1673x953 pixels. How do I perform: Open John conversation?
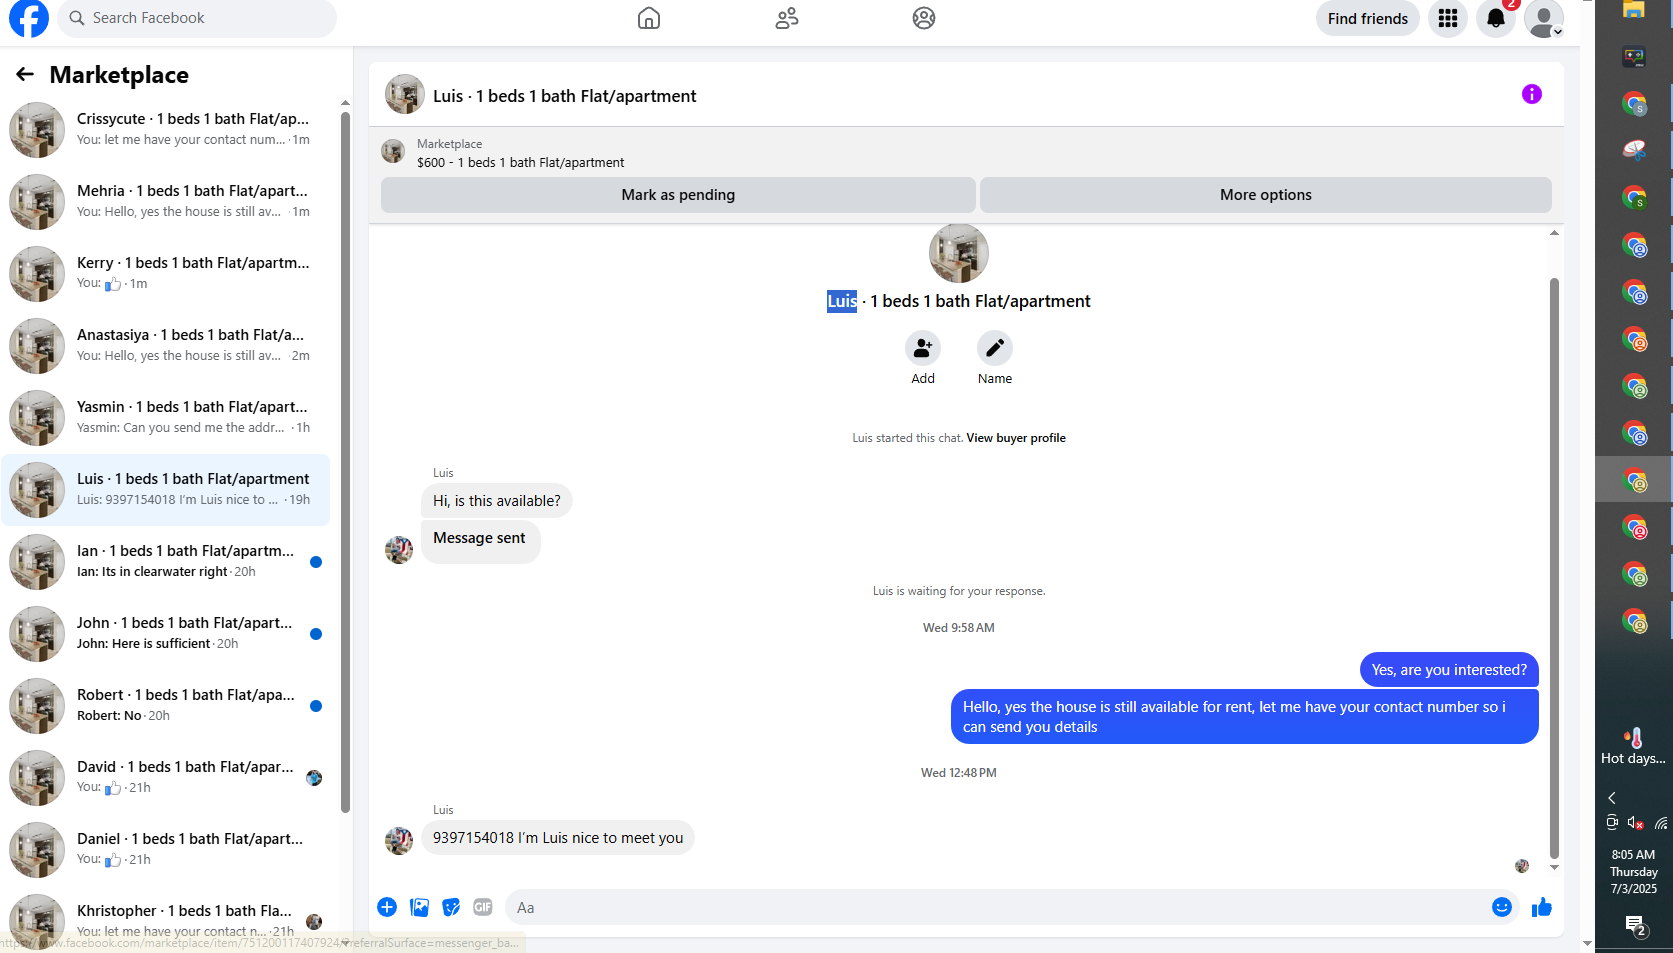166,634
